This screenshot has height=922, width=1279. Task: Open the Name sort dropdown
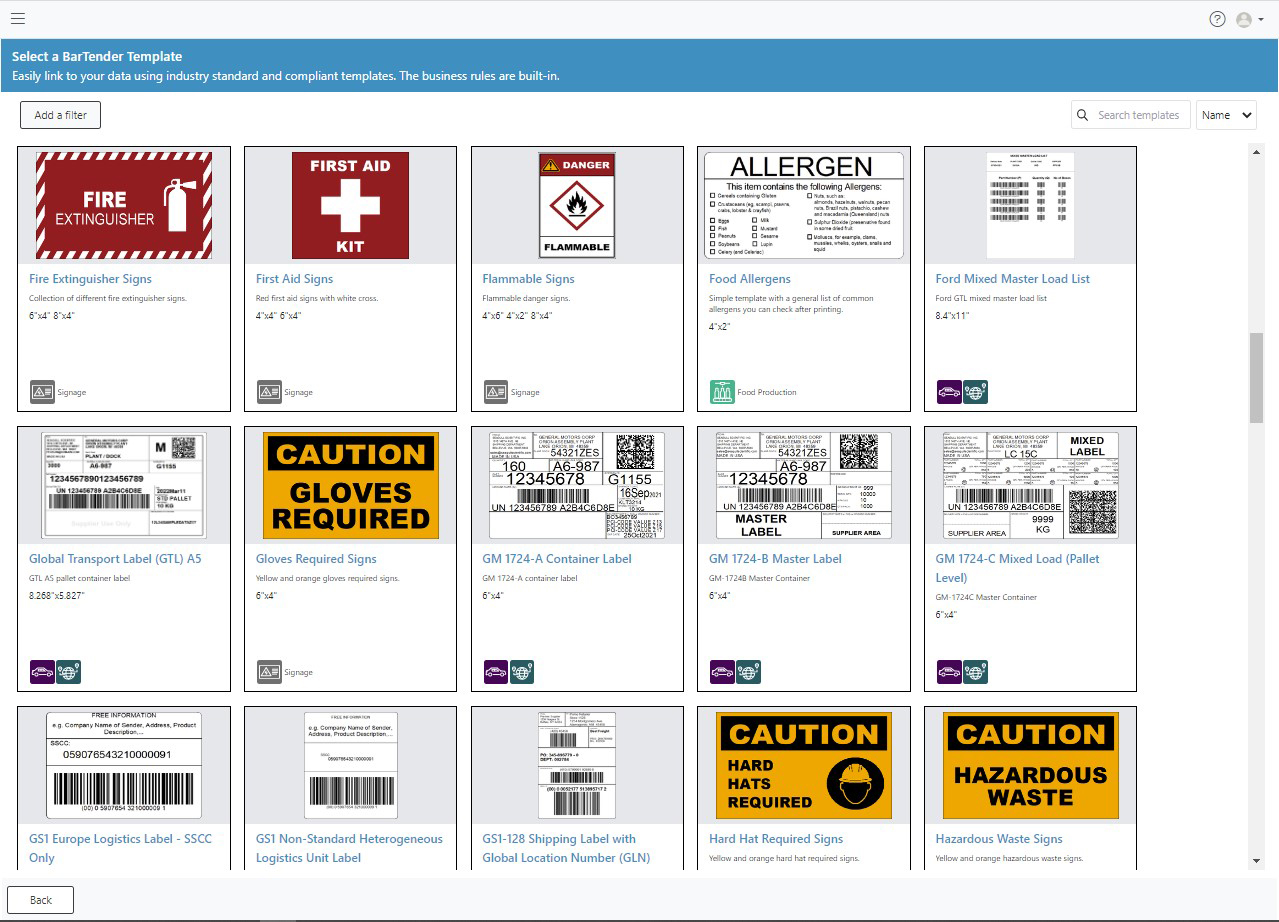coord(1226,115)
